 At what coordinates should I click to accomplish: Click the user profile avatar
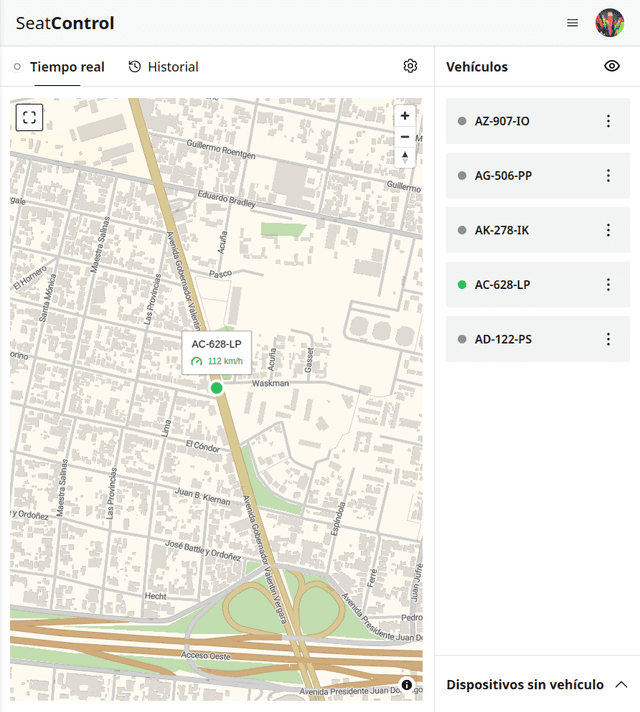coord(609,23)
